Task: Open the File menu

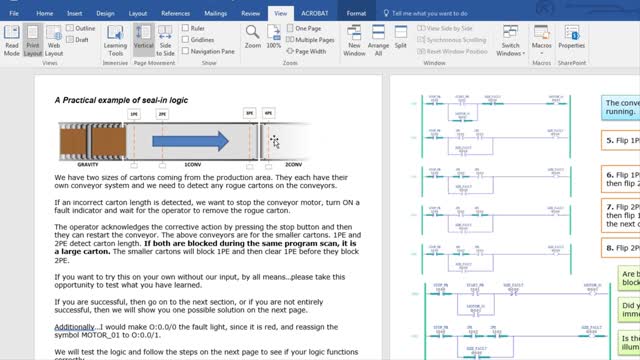Action: point(14,13)
